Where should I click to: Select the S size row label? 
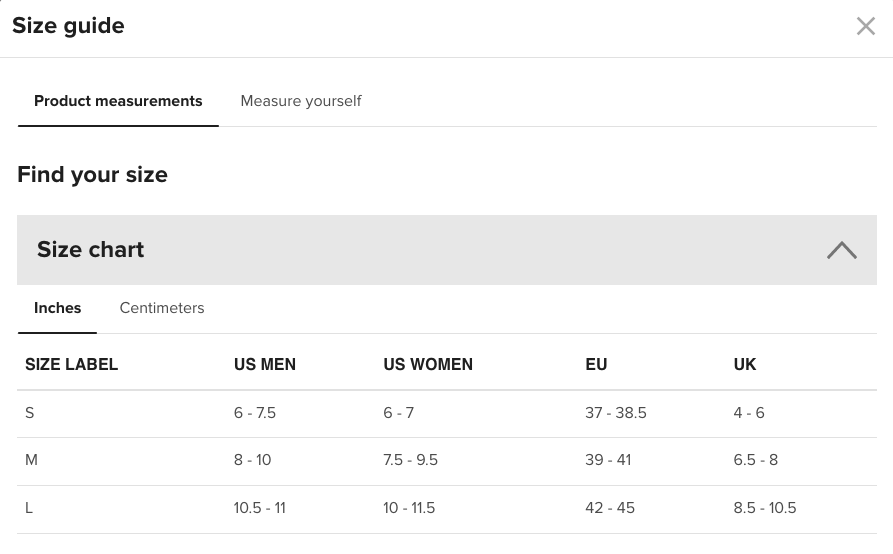pyautogui.click(x=30, y=413)
